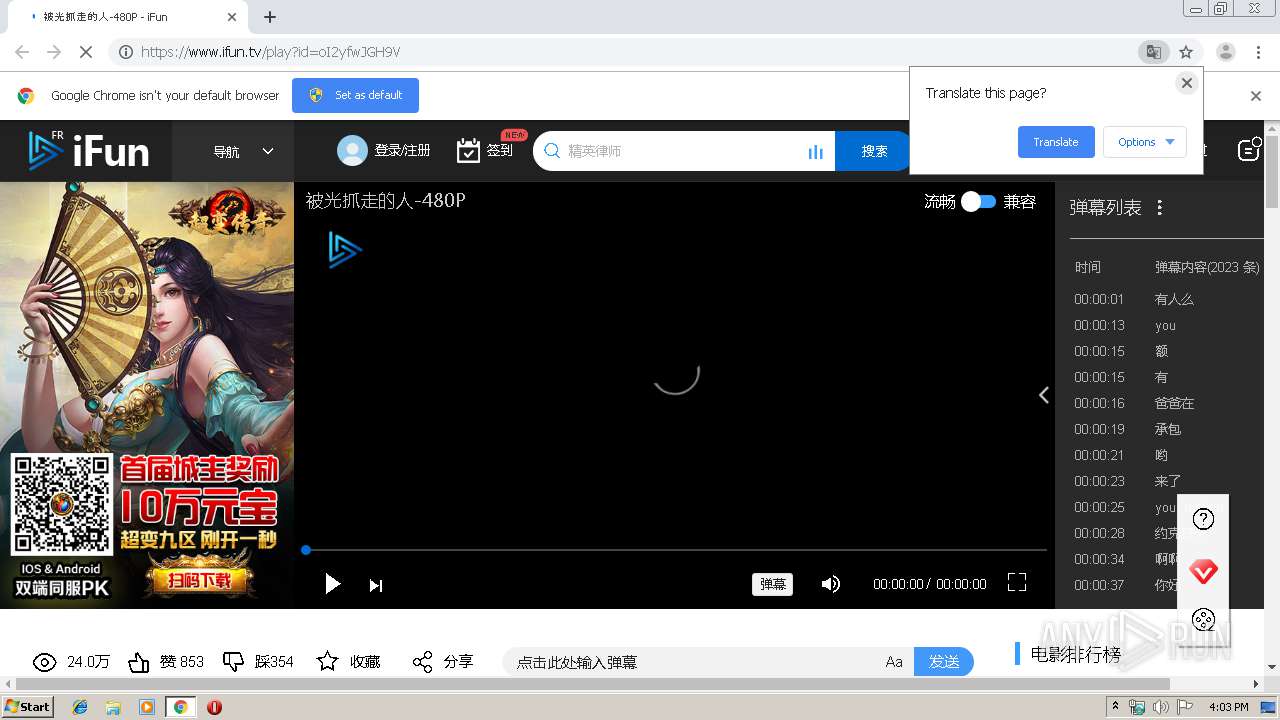Click the top-right notification icon in header
1280x720 pixels.
point(1249,150)
